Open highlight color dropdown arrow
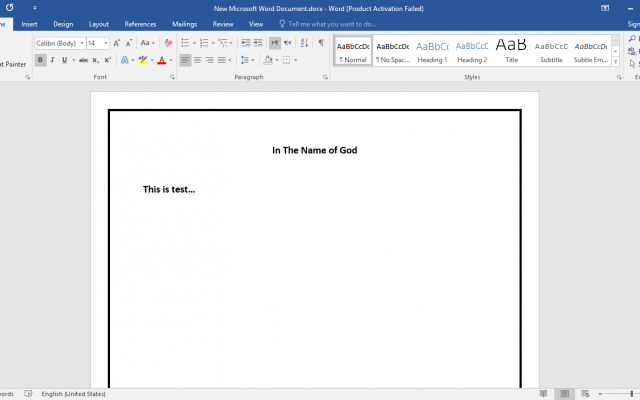This screenshot has height=400, width=640. pyautogui.click(x=152, y=60)
